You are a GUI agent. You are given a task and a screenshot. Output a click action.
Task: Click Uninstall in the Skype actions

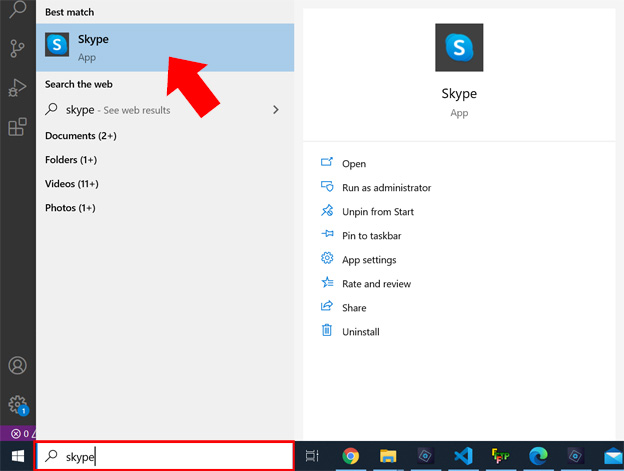pyautogui.click(x=360, y=332)
